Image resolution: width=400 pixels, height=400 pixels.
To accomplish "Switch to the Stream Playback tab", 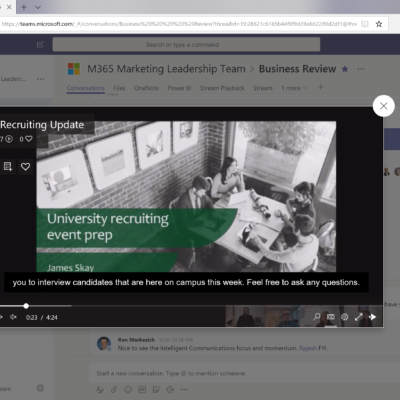I will pyautogui.click(x=222, y=88).
